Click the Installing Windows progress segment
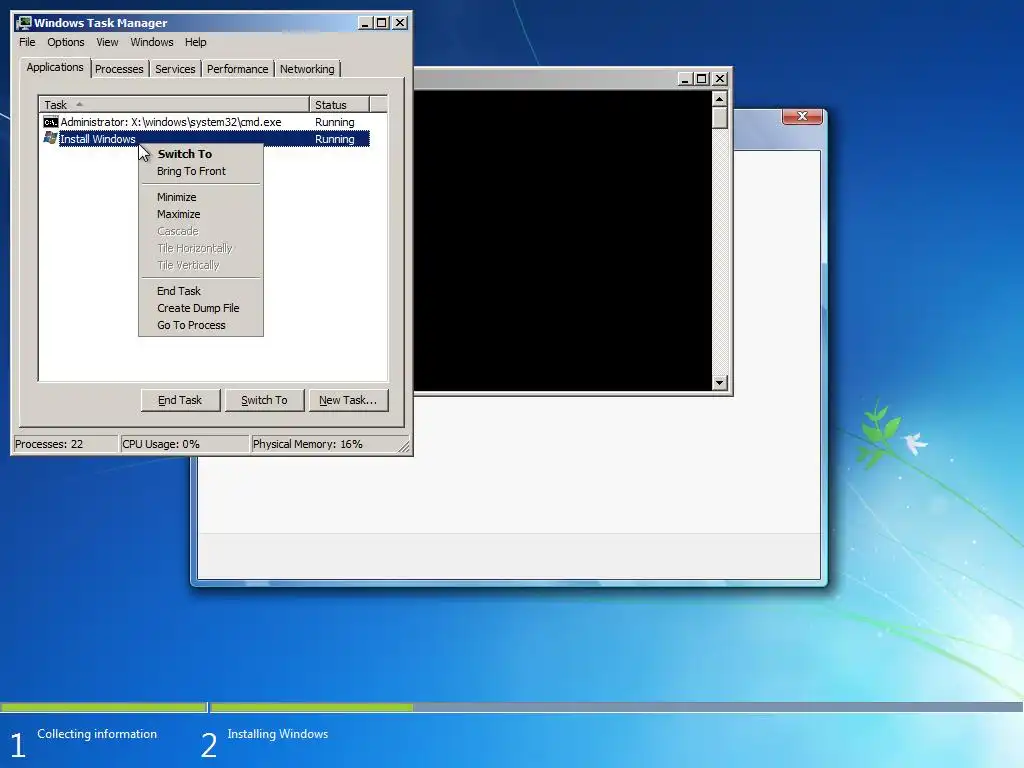Screen dimensions: 1024x768 coord(312,707)
